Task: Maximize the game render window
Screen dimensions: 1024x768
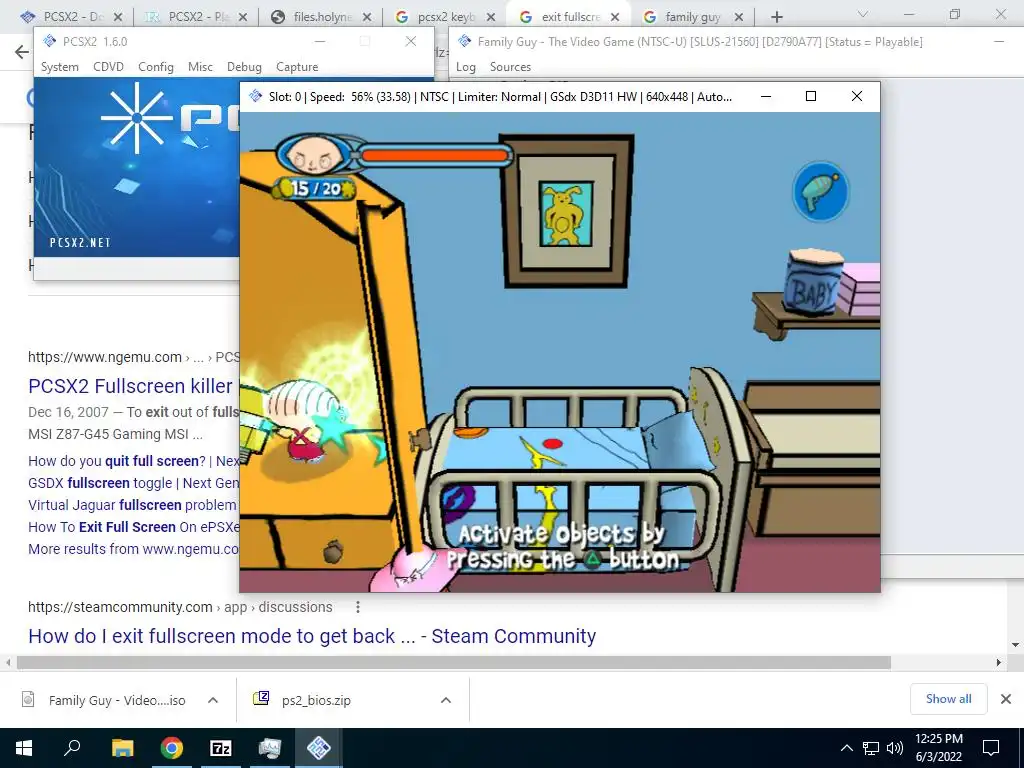Action: (810, 96)
